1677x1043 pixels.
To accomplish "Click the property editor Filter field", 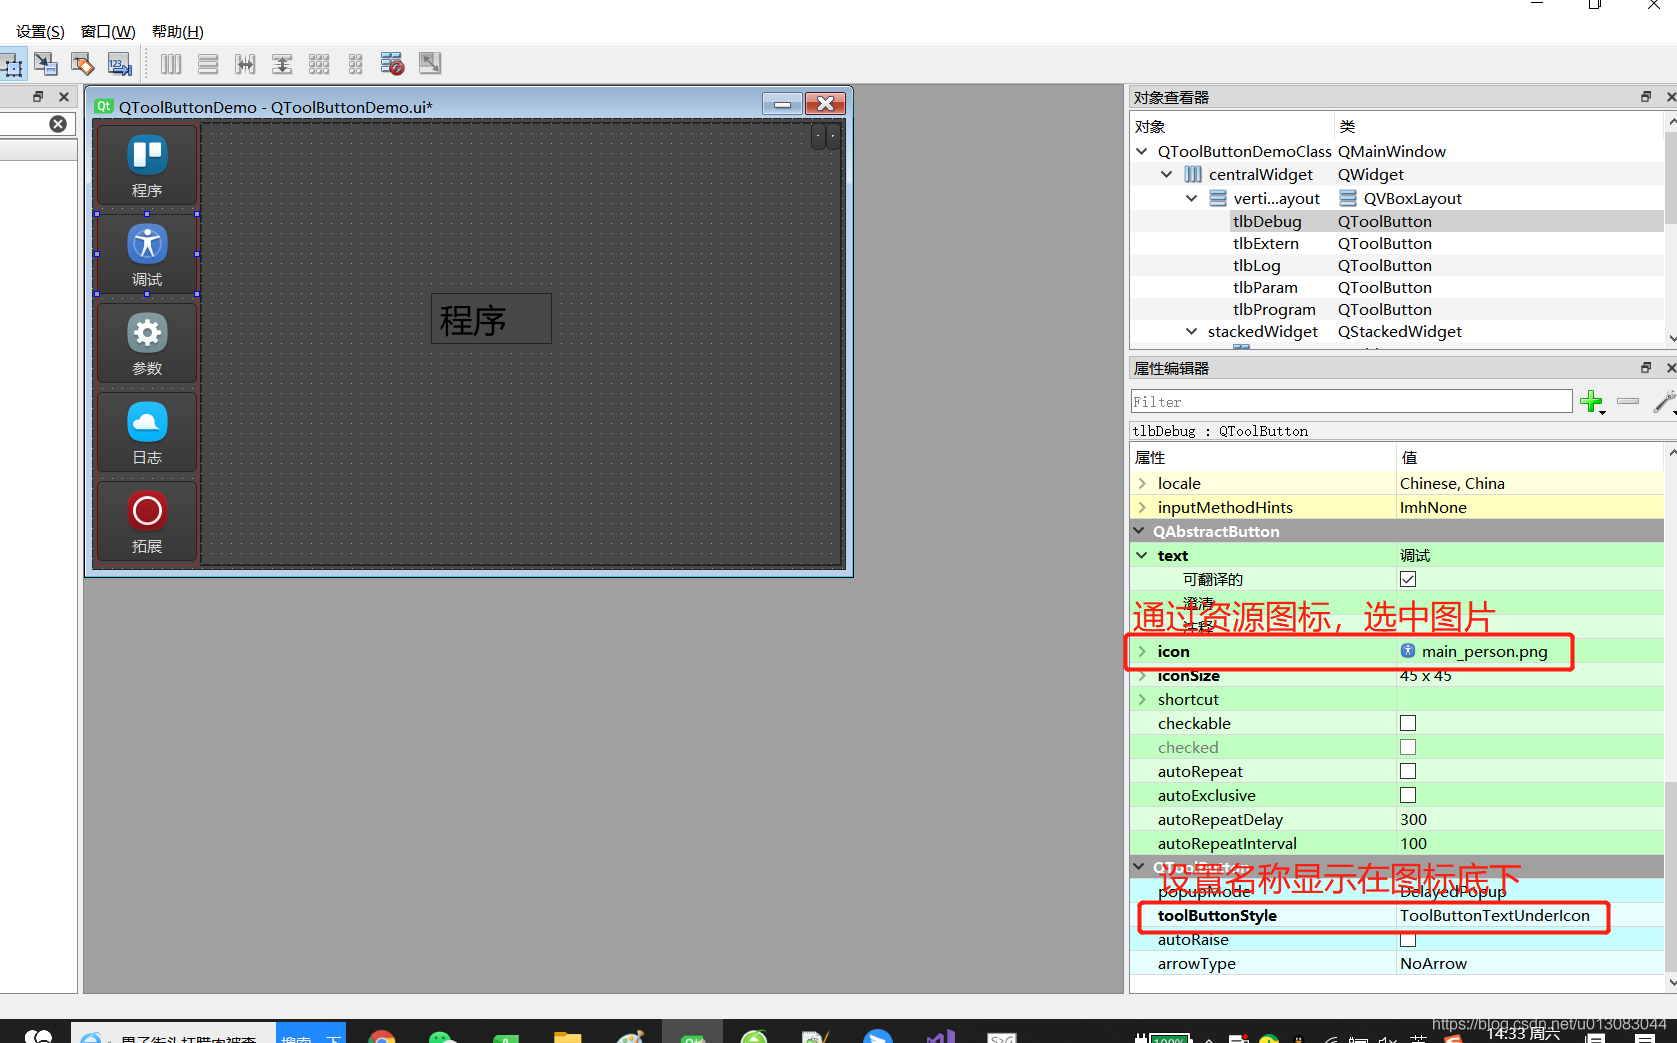I will (x=1351, y=402).
